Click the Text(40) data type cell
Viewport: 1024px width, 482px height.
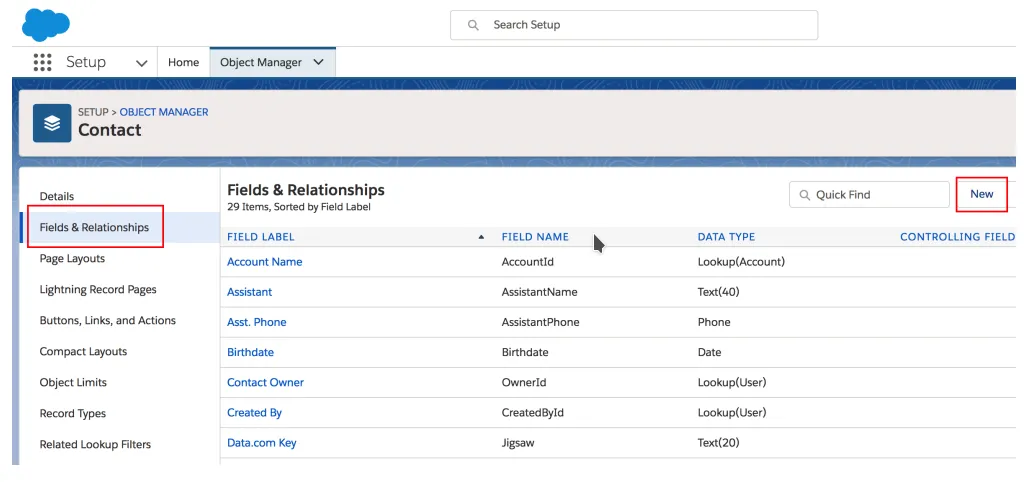[x=718, y=292]
